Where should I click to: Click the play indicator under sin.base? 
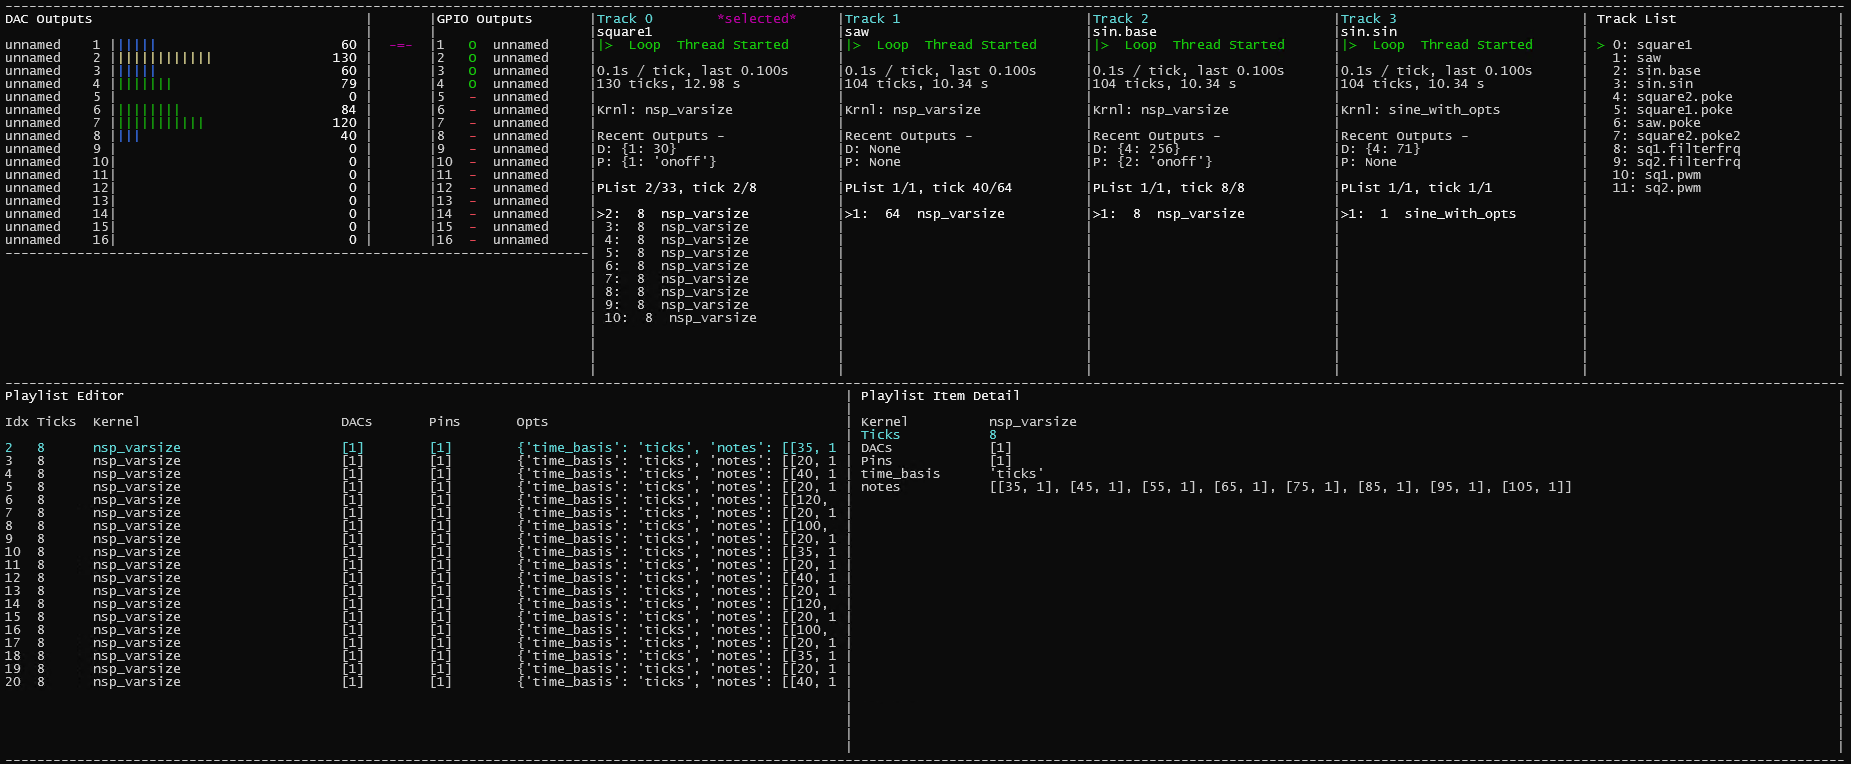click(x=1101, y=45)
